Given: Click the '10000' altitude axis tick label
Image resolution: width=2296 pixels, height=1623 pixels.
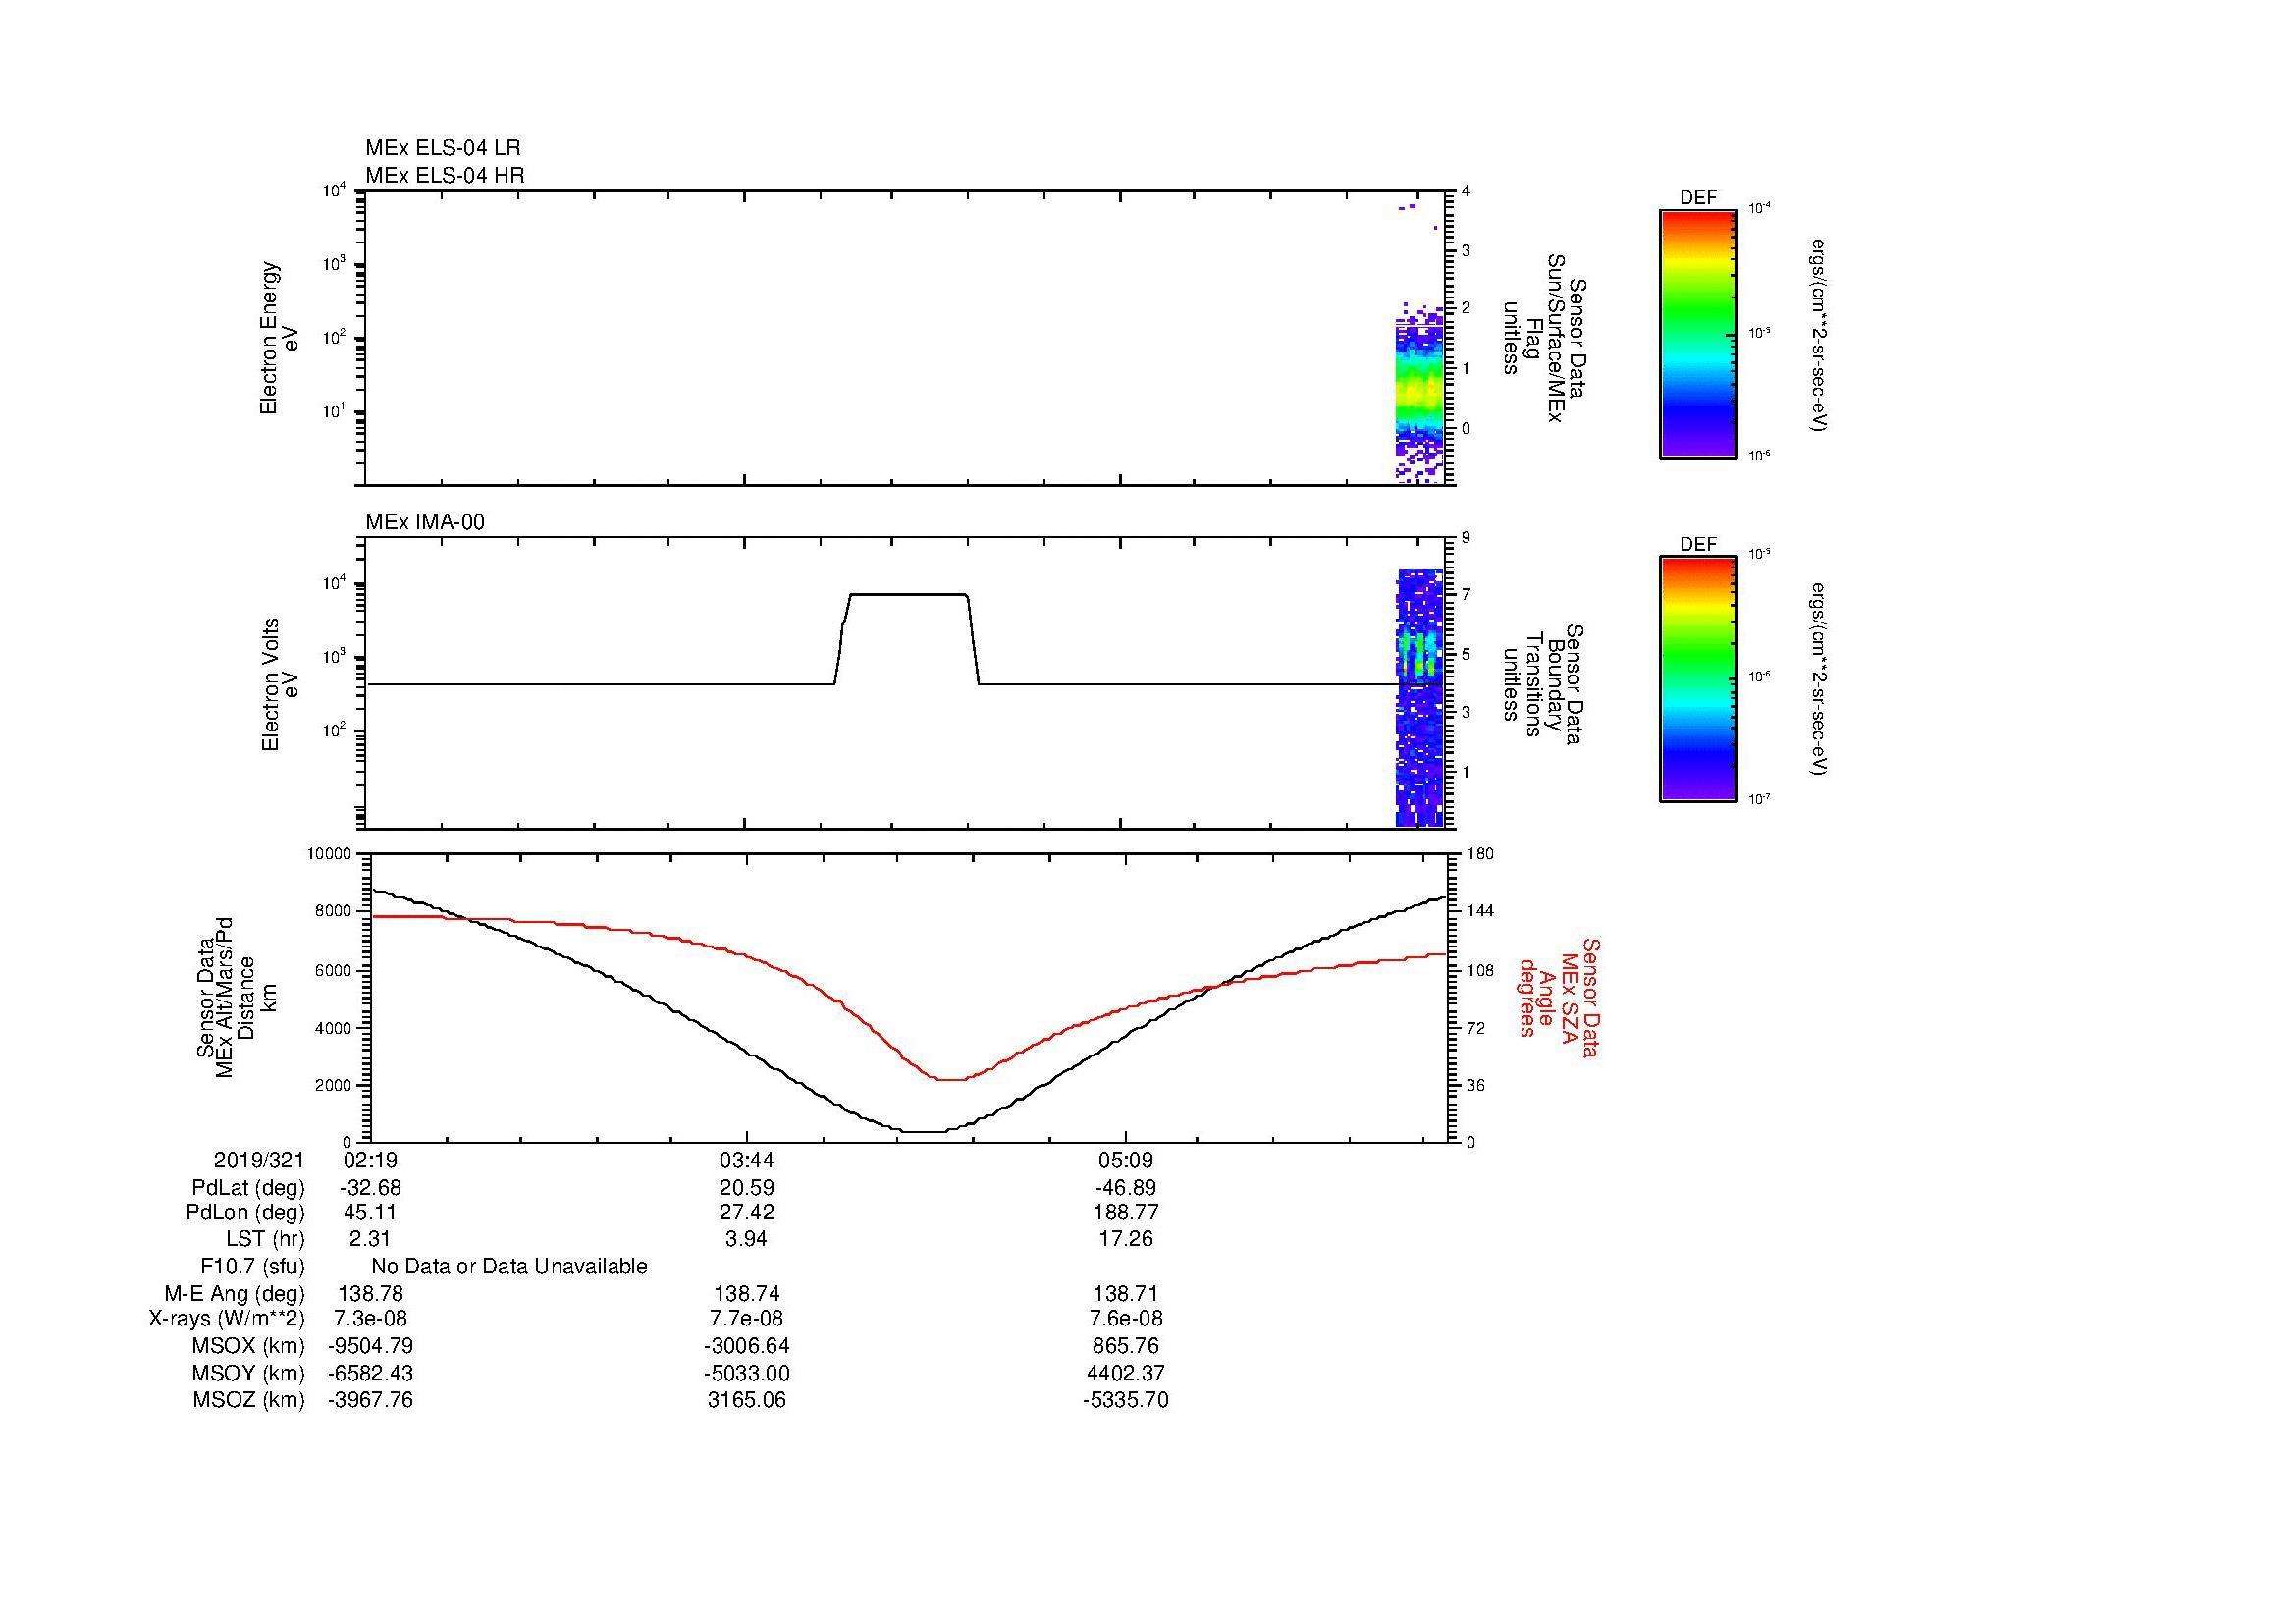Looking at the screenshot, I should tap(329, 854).
